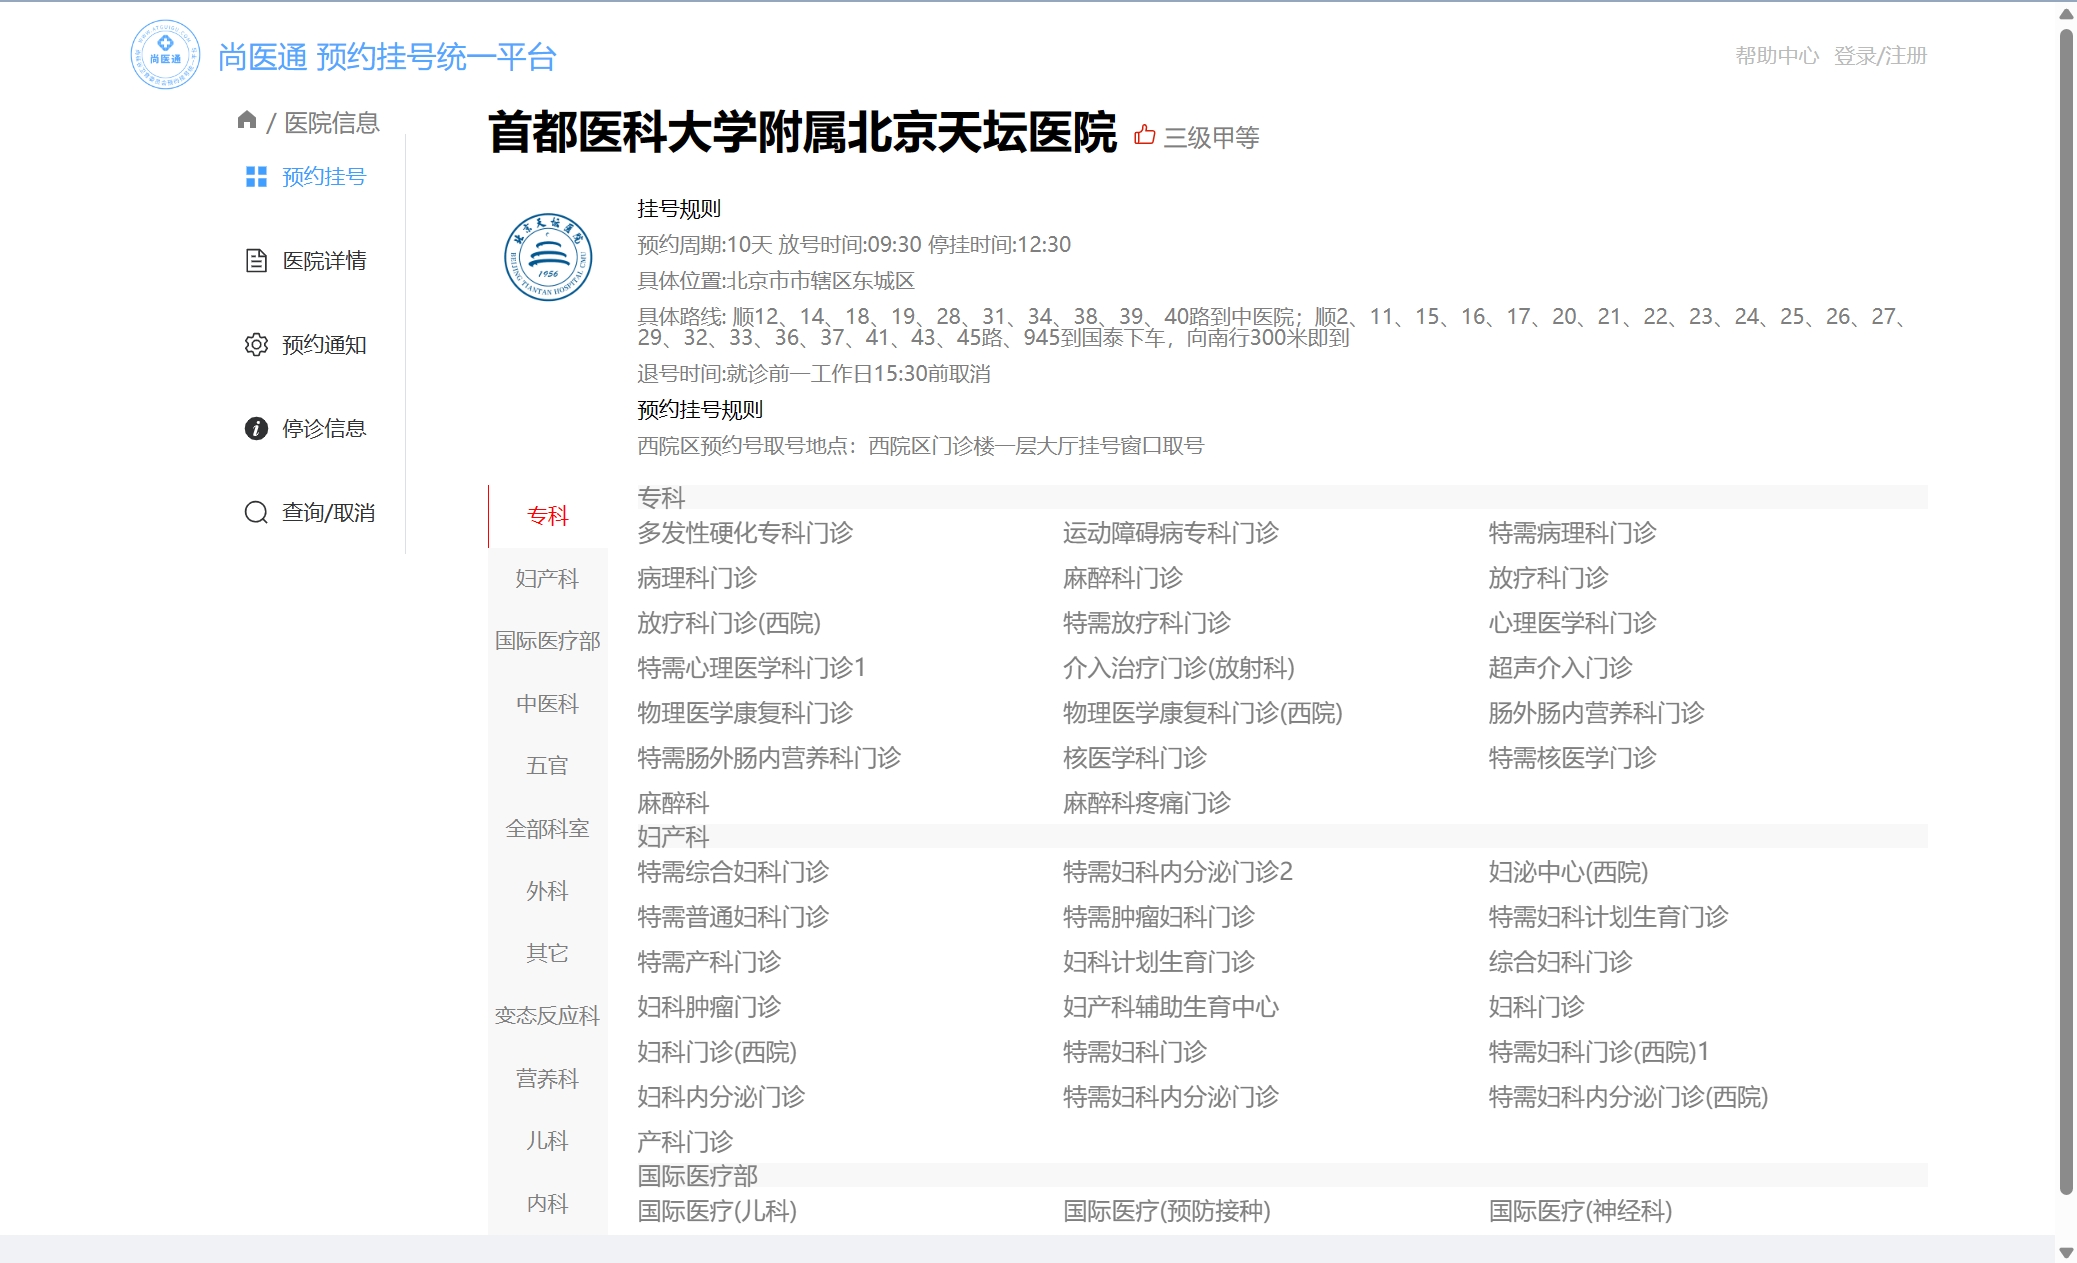The image size is (2077, 1263).
Task: Open 超声介入门诊 clinic
Action: pyautogui.click(x=1560, y=668)
